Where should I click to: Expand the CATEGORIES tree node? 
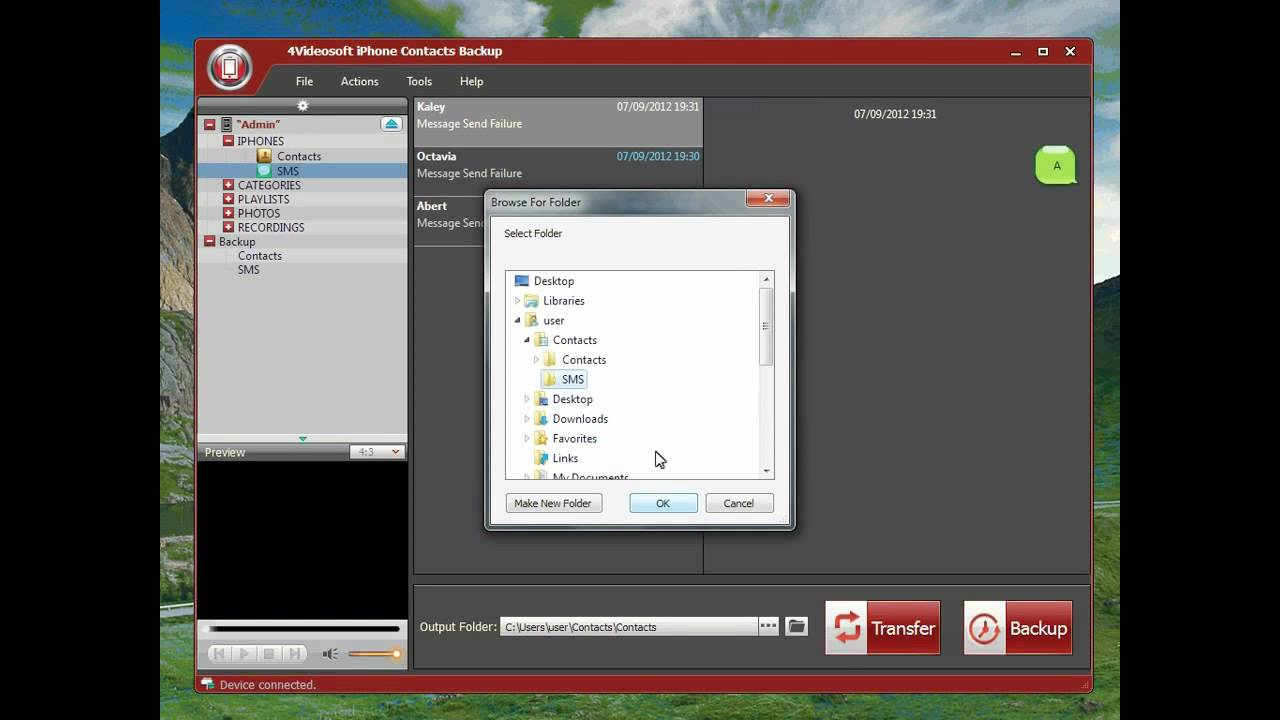[228, 185]
